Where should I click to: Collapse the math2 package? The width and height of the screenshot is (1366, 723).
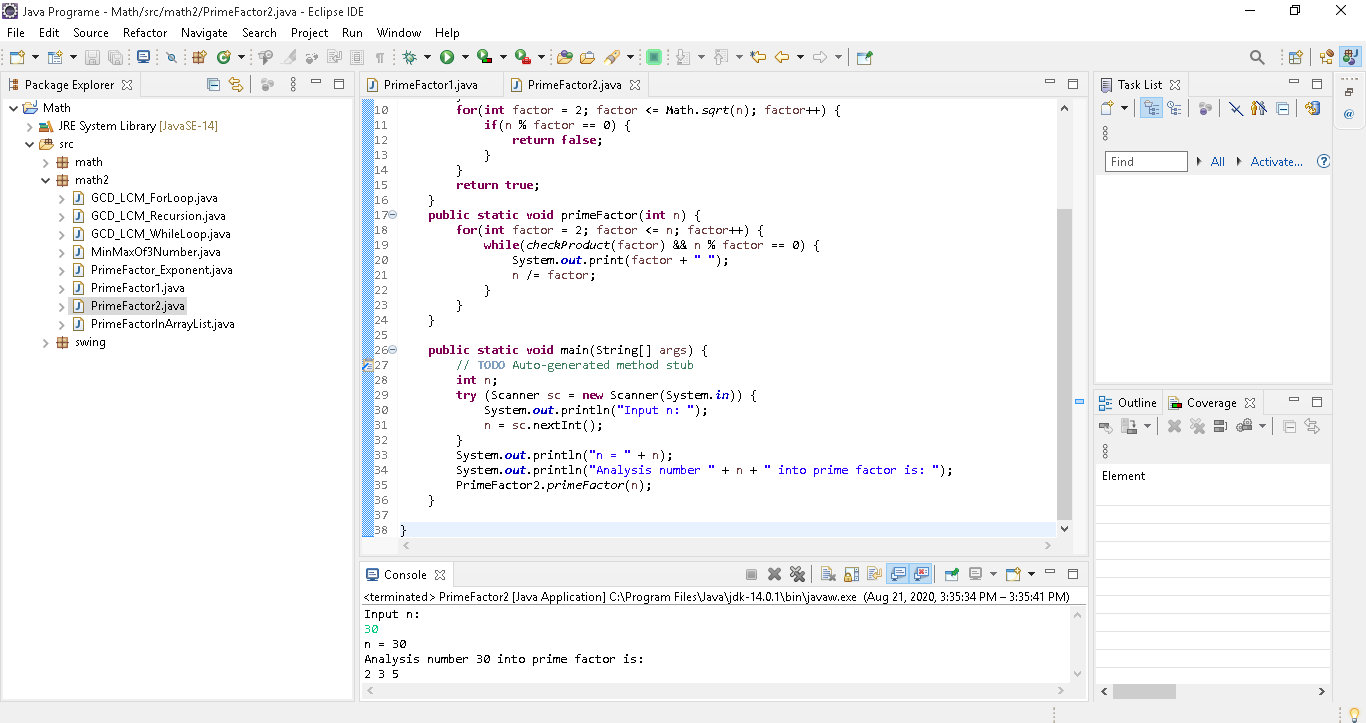pyautogui.click(x=45, y=179)
